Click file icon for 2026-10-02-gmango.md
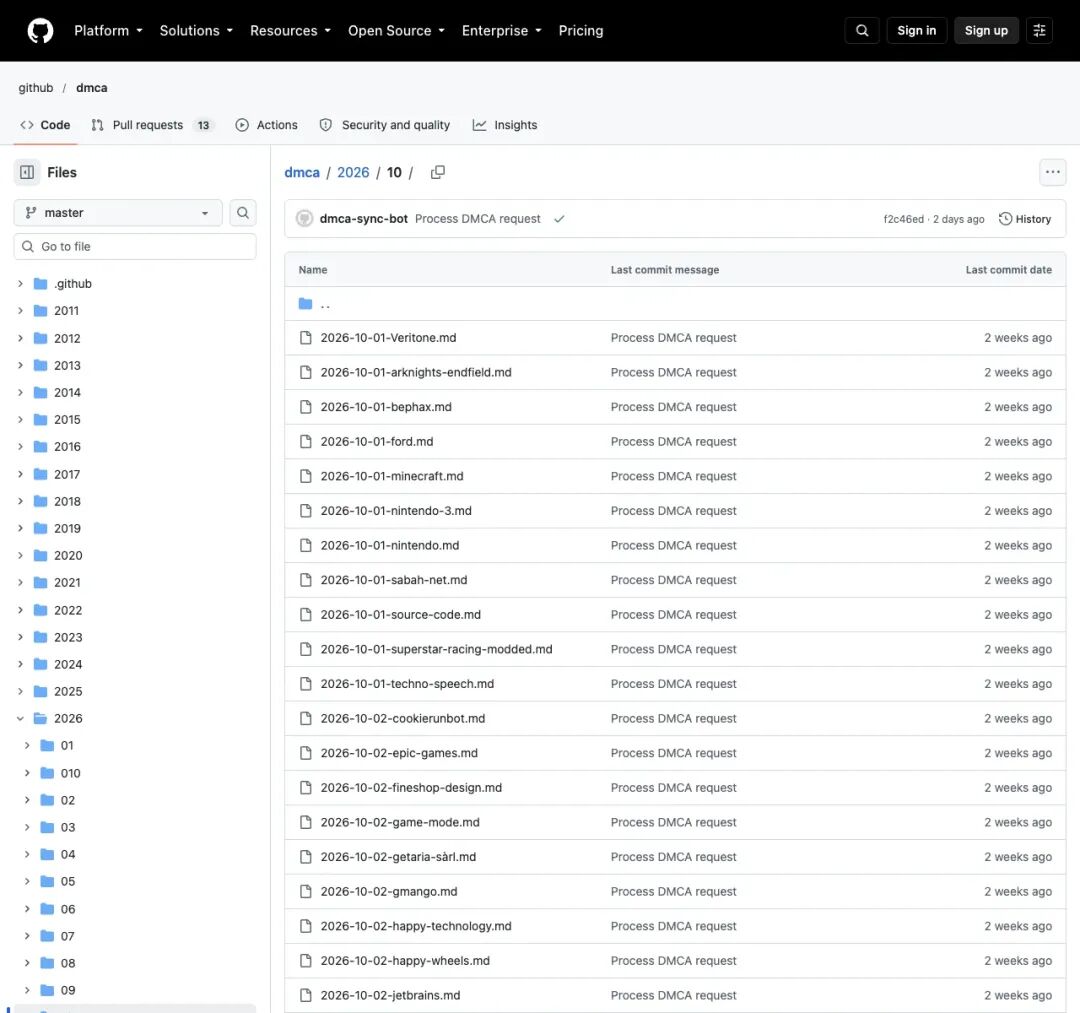Viewport: 1080px width, 1013px height. (306, 892)
